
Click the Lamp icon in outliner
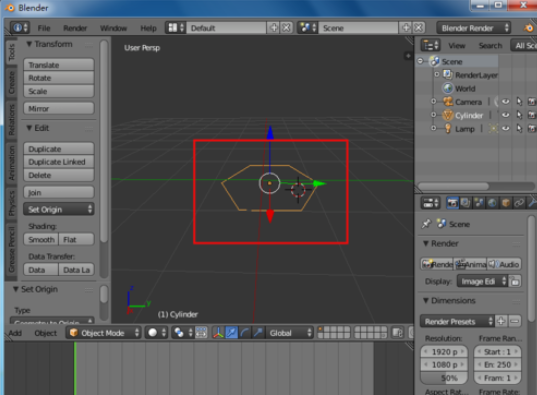pyautogui.click(x=448, y=128)
